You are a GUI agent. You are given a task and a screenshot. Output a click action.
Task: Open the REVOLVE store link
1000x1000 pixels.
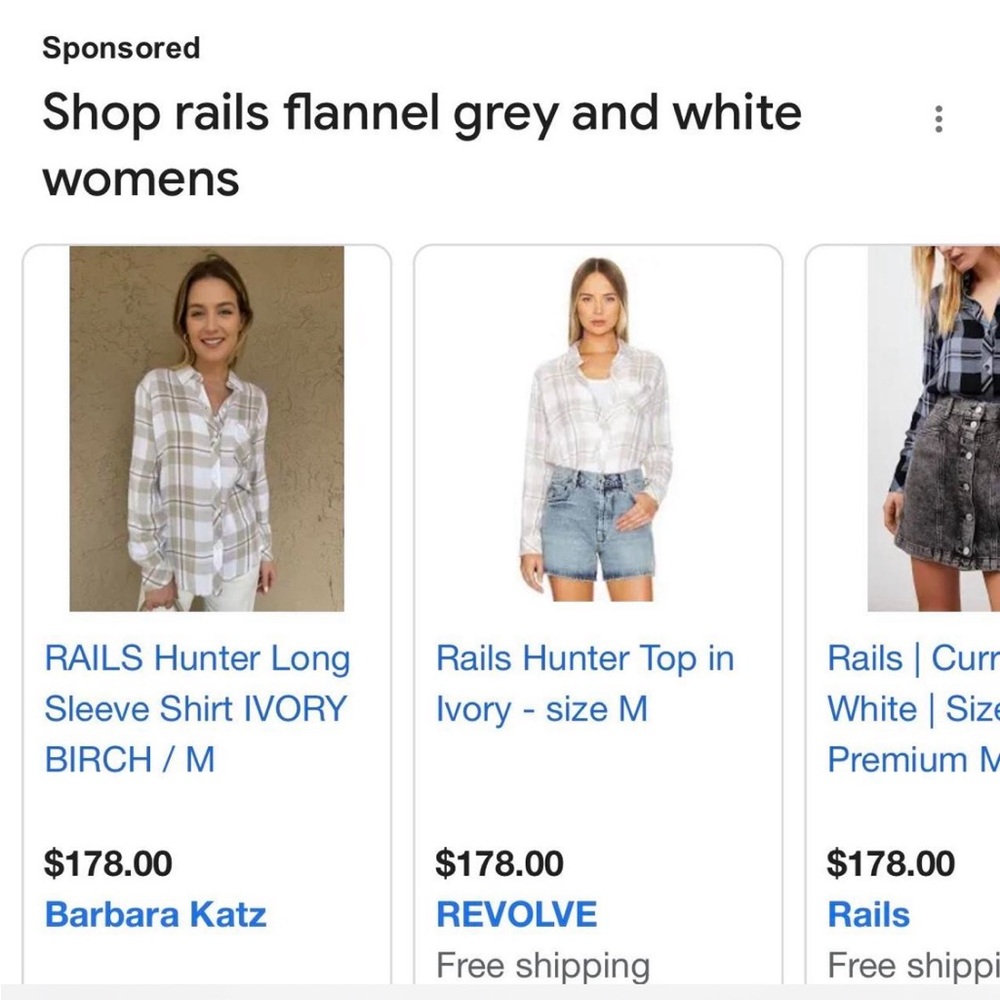[515, 914]
